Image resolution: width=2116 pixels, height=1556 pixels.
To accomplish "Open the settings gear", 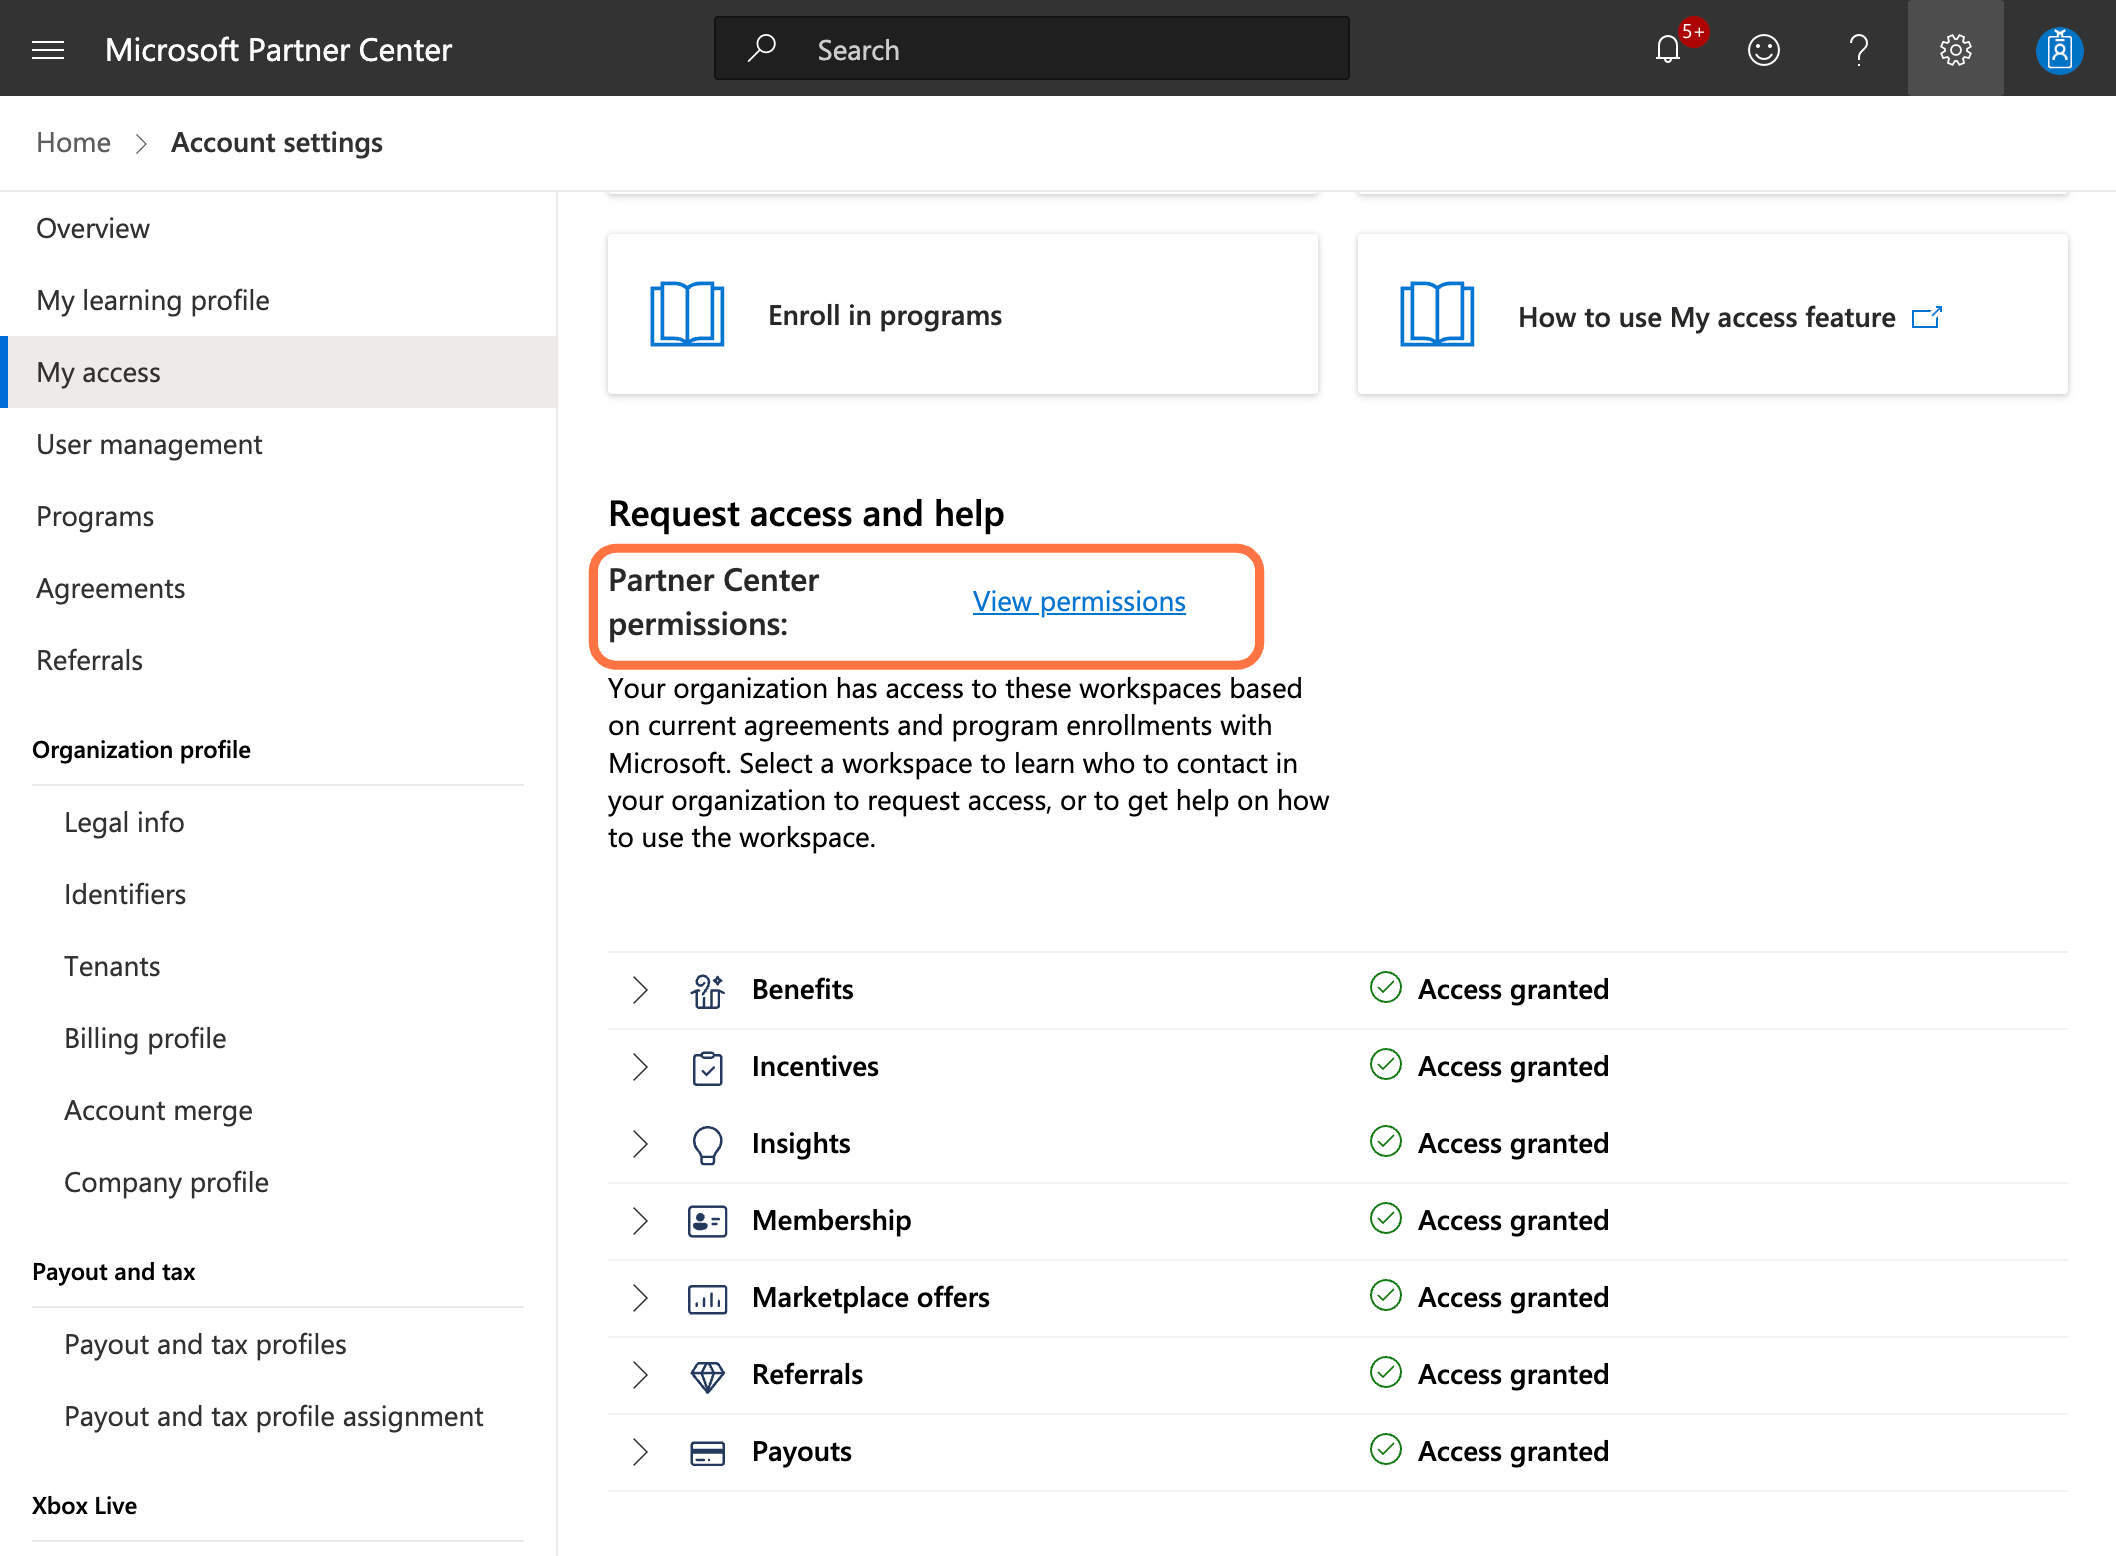I will (1955, 49).
